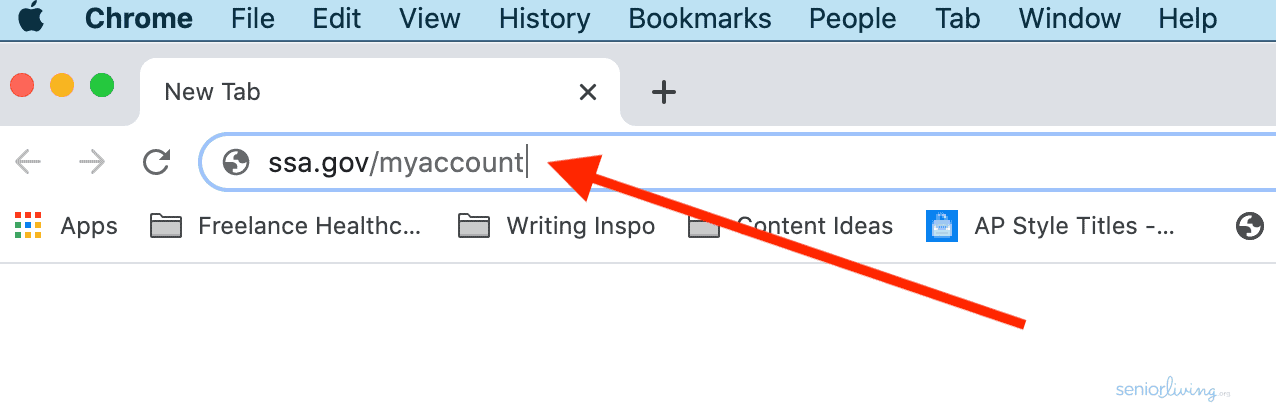Expand the Content Ideas bookmarks folder

point(790,227)
